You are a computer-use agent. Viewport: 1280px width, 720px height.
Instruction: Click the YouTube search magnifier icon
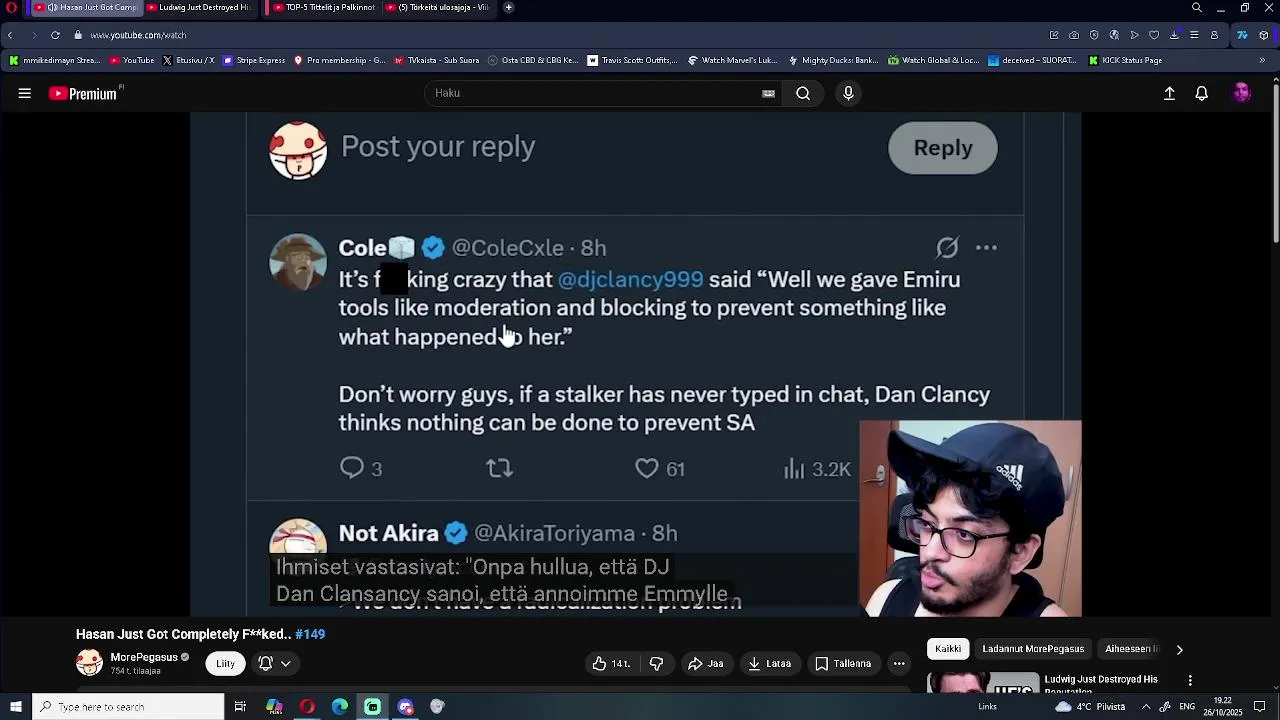pos(803,93)
